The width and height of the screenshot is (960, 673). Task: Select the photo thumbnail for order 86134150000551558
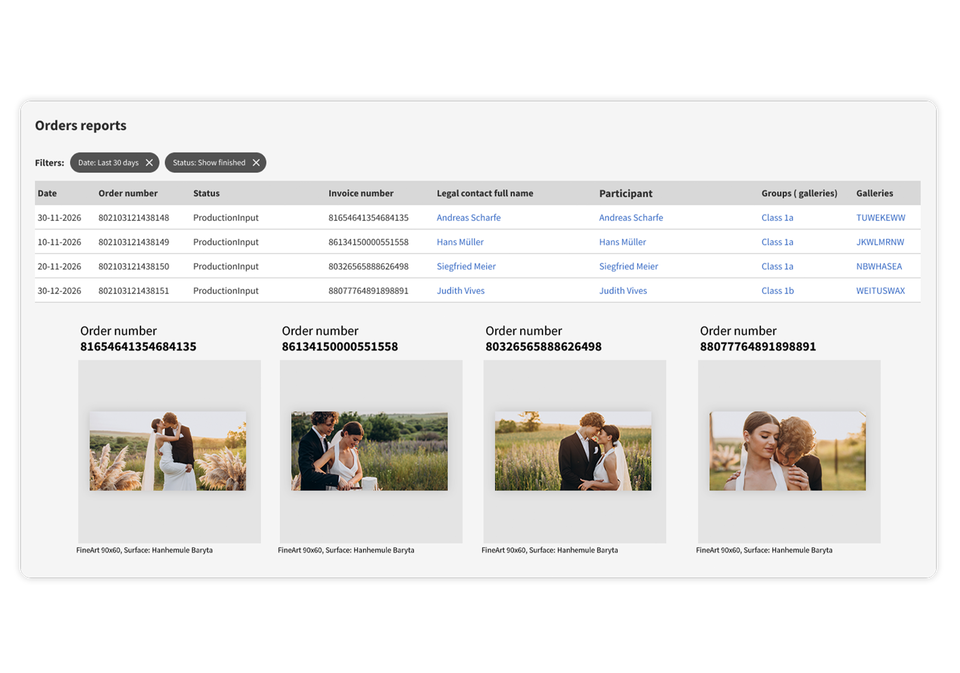click(x=369, y=451)
